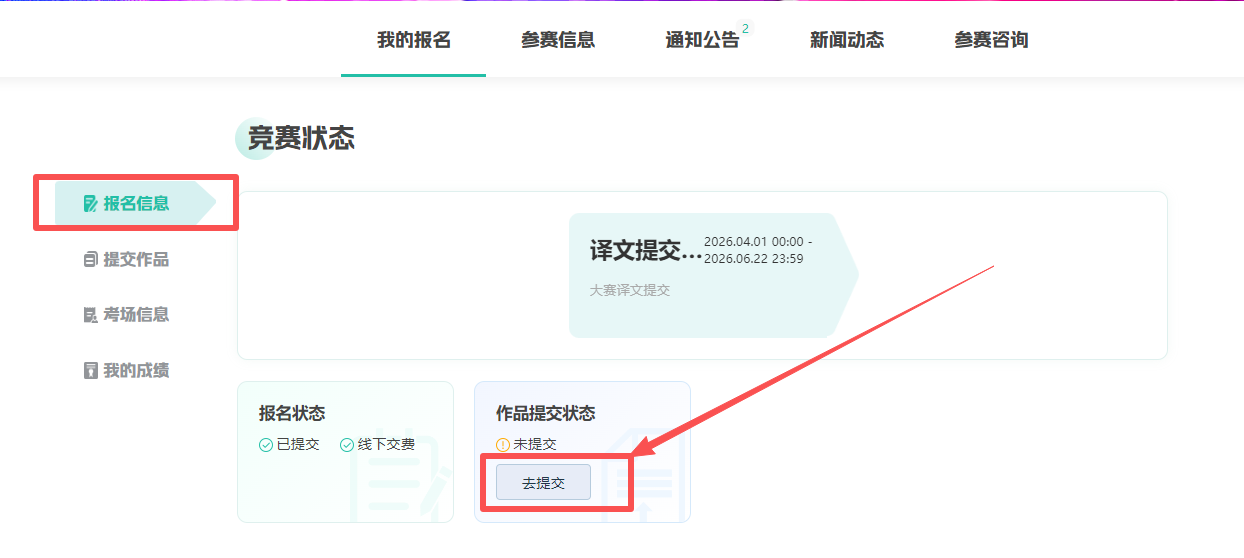This screenshot has width=1244, height=558.
Task: Switch to the 我的报名 tab
Action: (413, 40)
